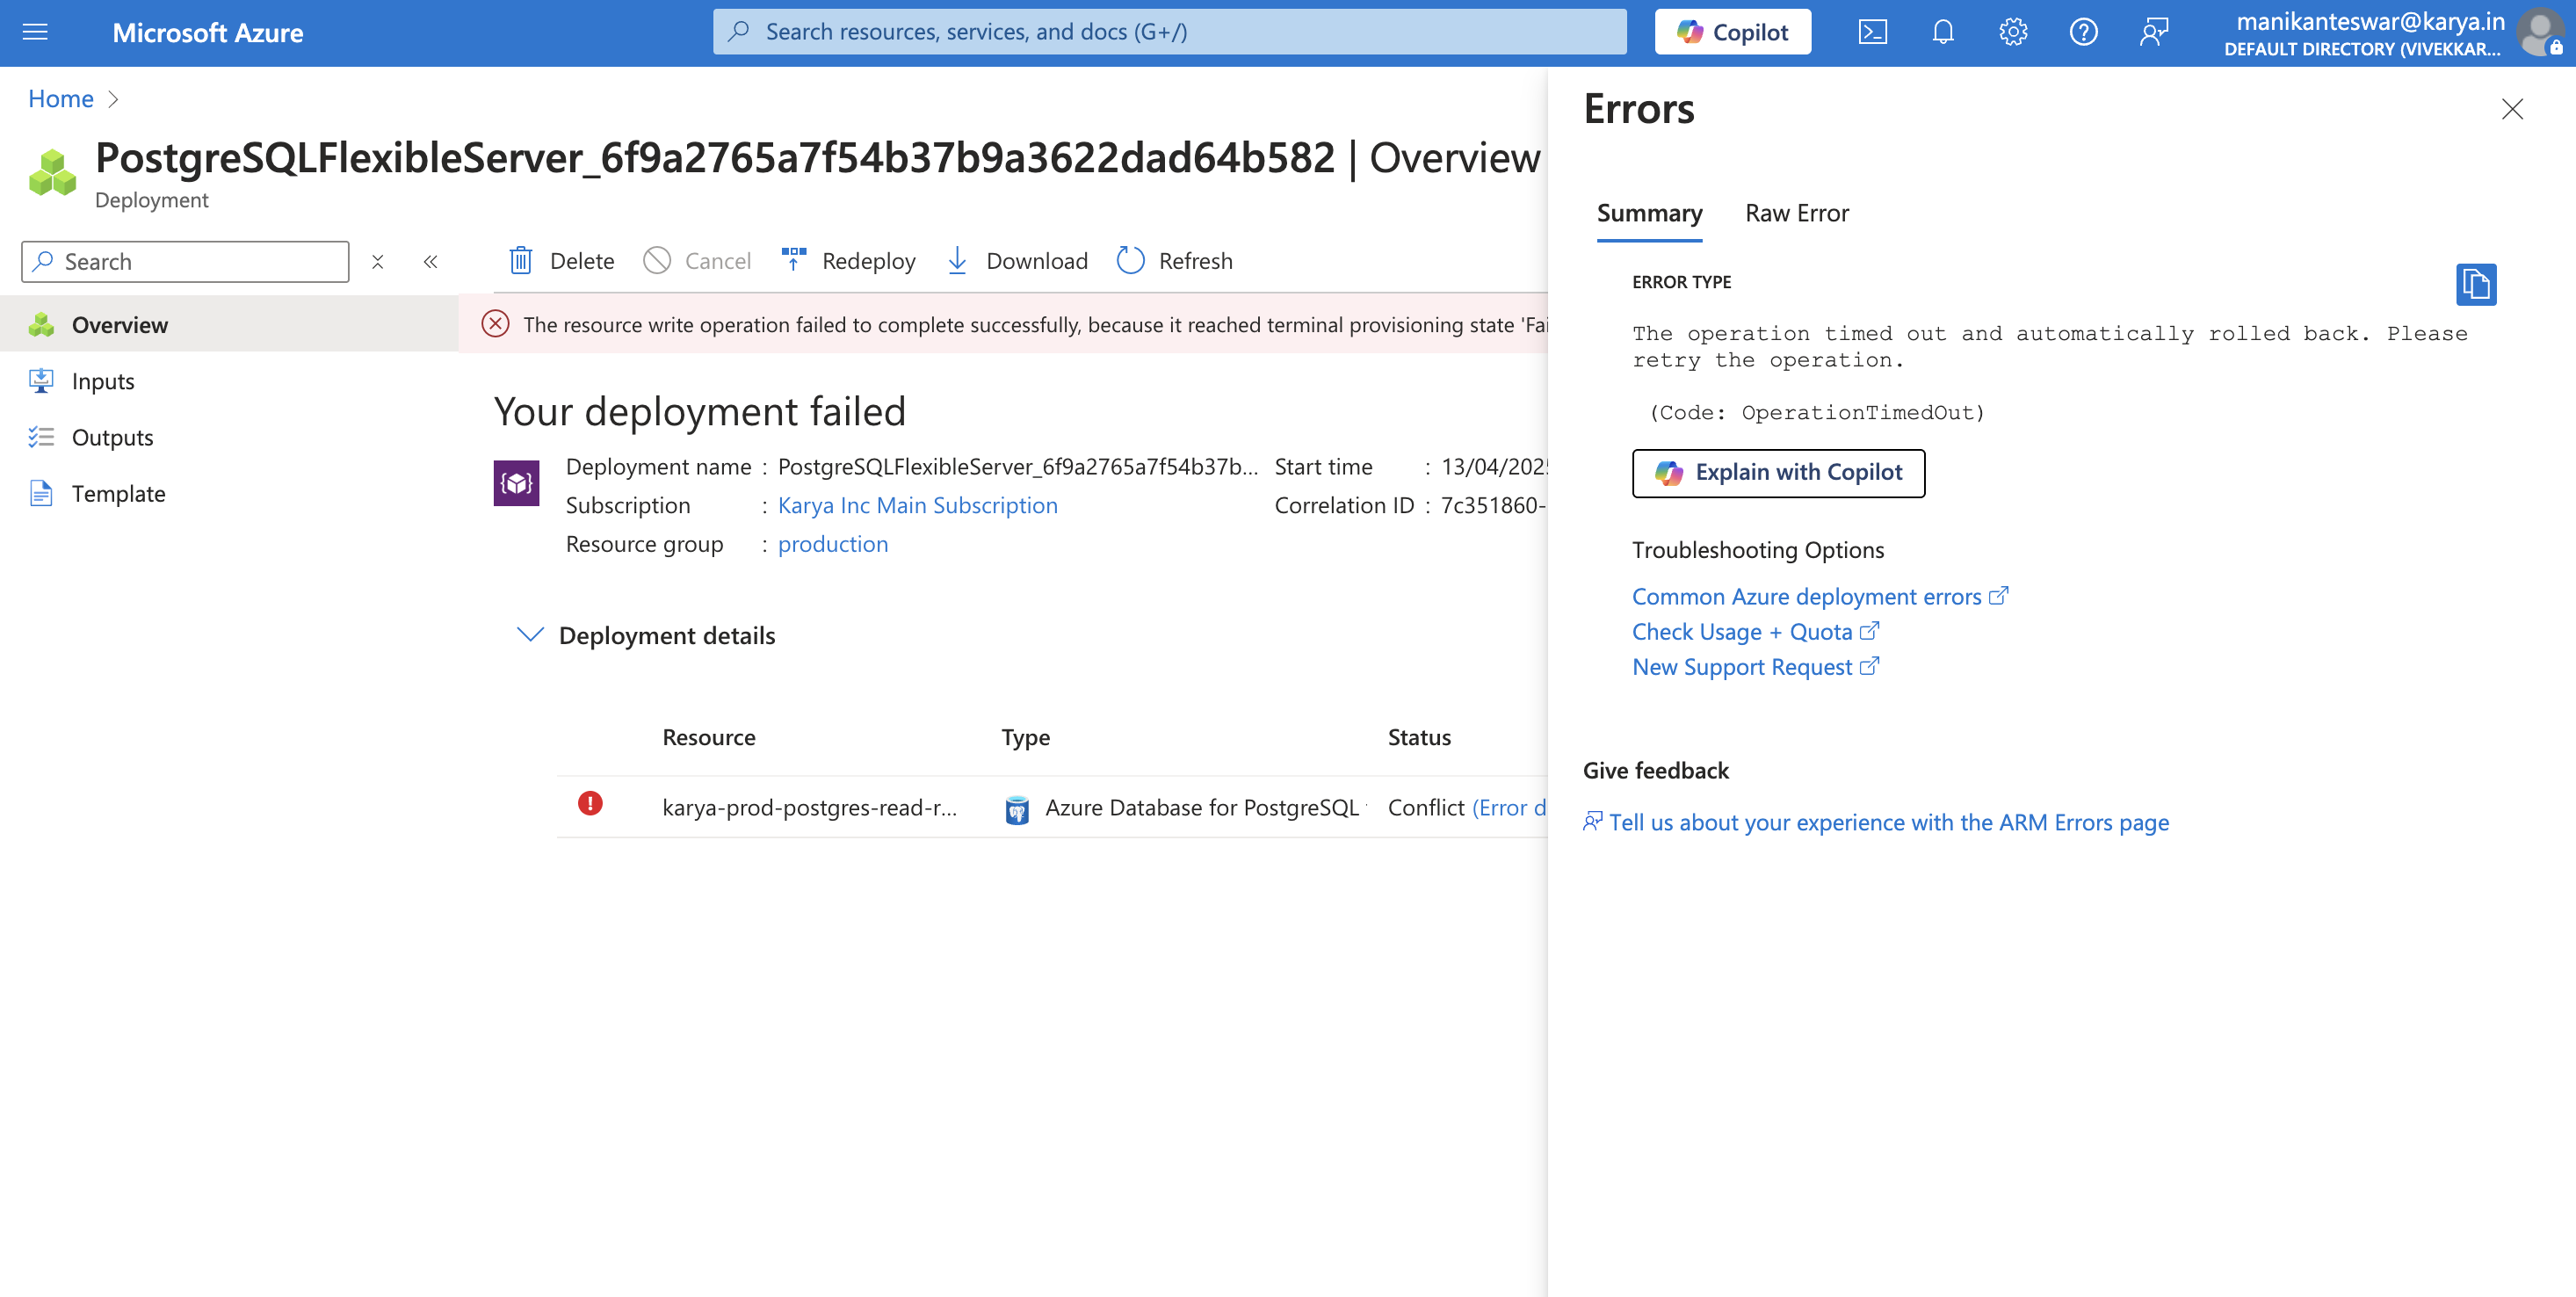This screenshot has width=2576, height=1297.
Task: Click Explain with Copilot button
Action: coord(1778,473)
